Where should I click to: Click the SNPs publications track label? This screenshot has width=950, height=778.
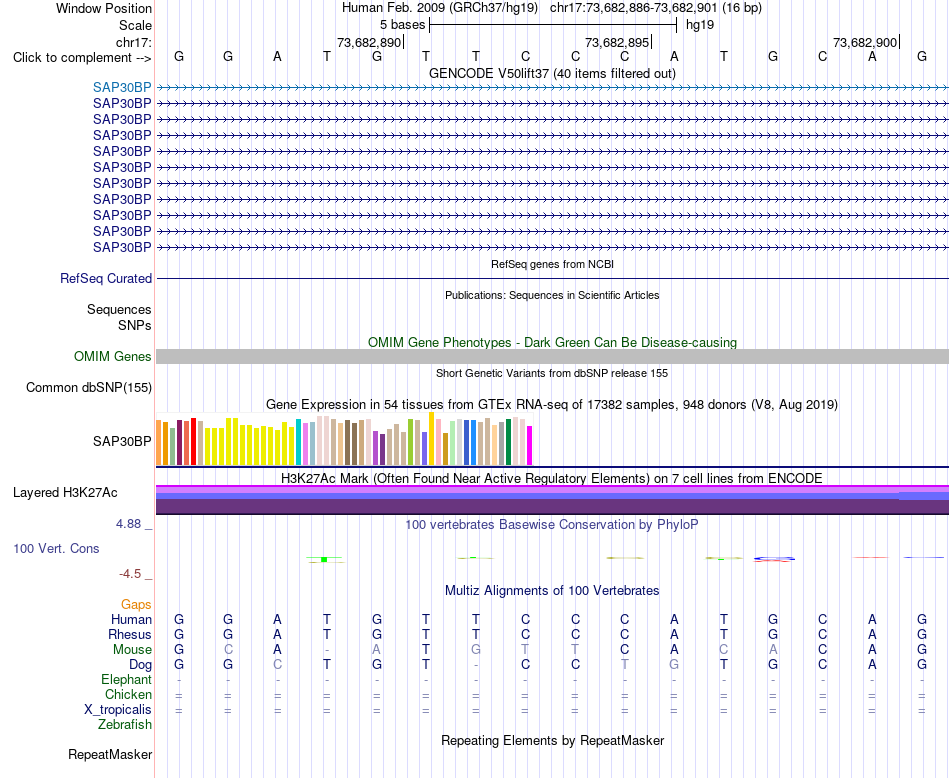click(135, 325)
